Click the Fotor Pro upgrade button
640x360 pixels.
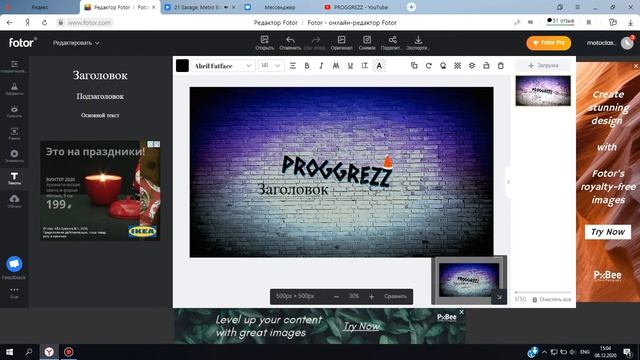549,43
